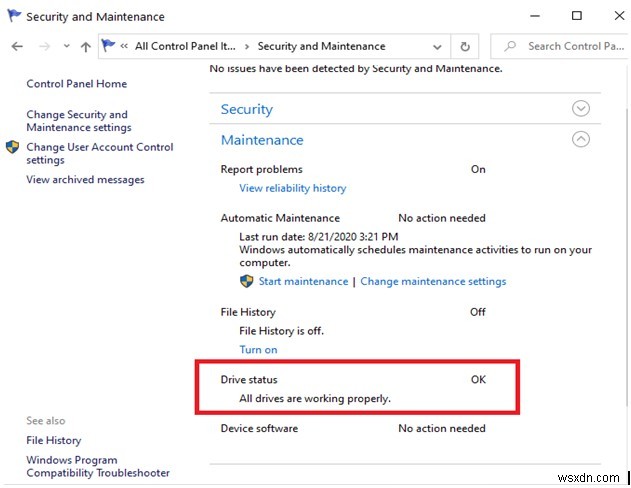Open Change User Account Control settings
This screenshot has width=631, height=488.
(x=100, y=153)
